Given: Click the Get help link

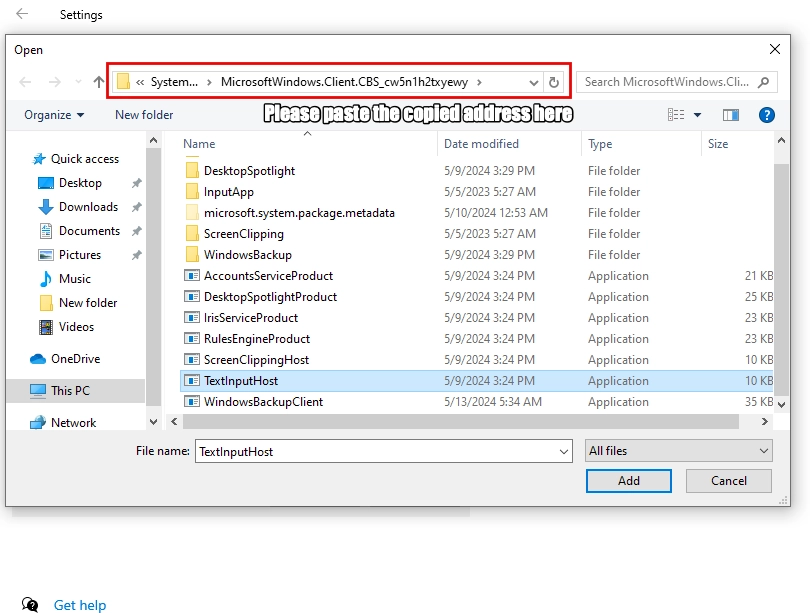Looking at the screenshot, I should point(80,605).
